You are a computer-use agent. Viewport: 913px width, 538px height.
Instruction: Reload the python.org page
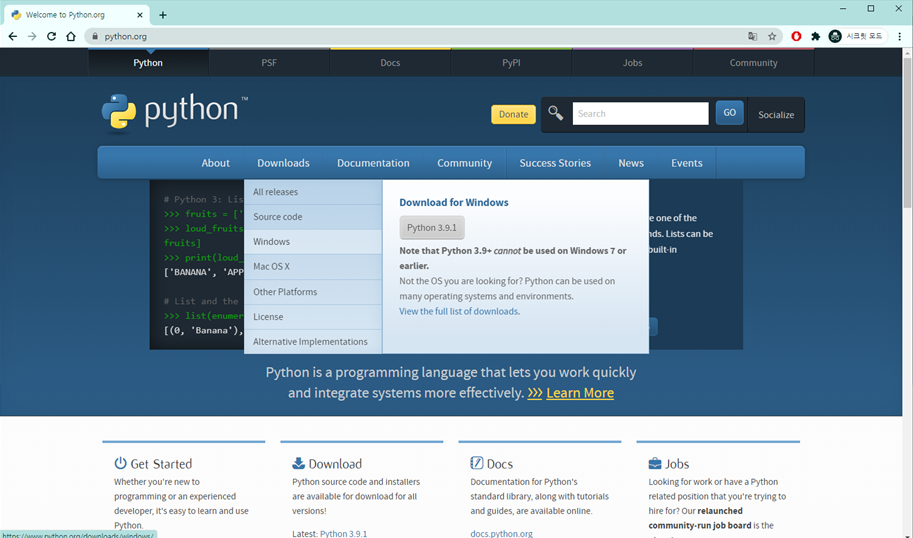coord(51,36)
